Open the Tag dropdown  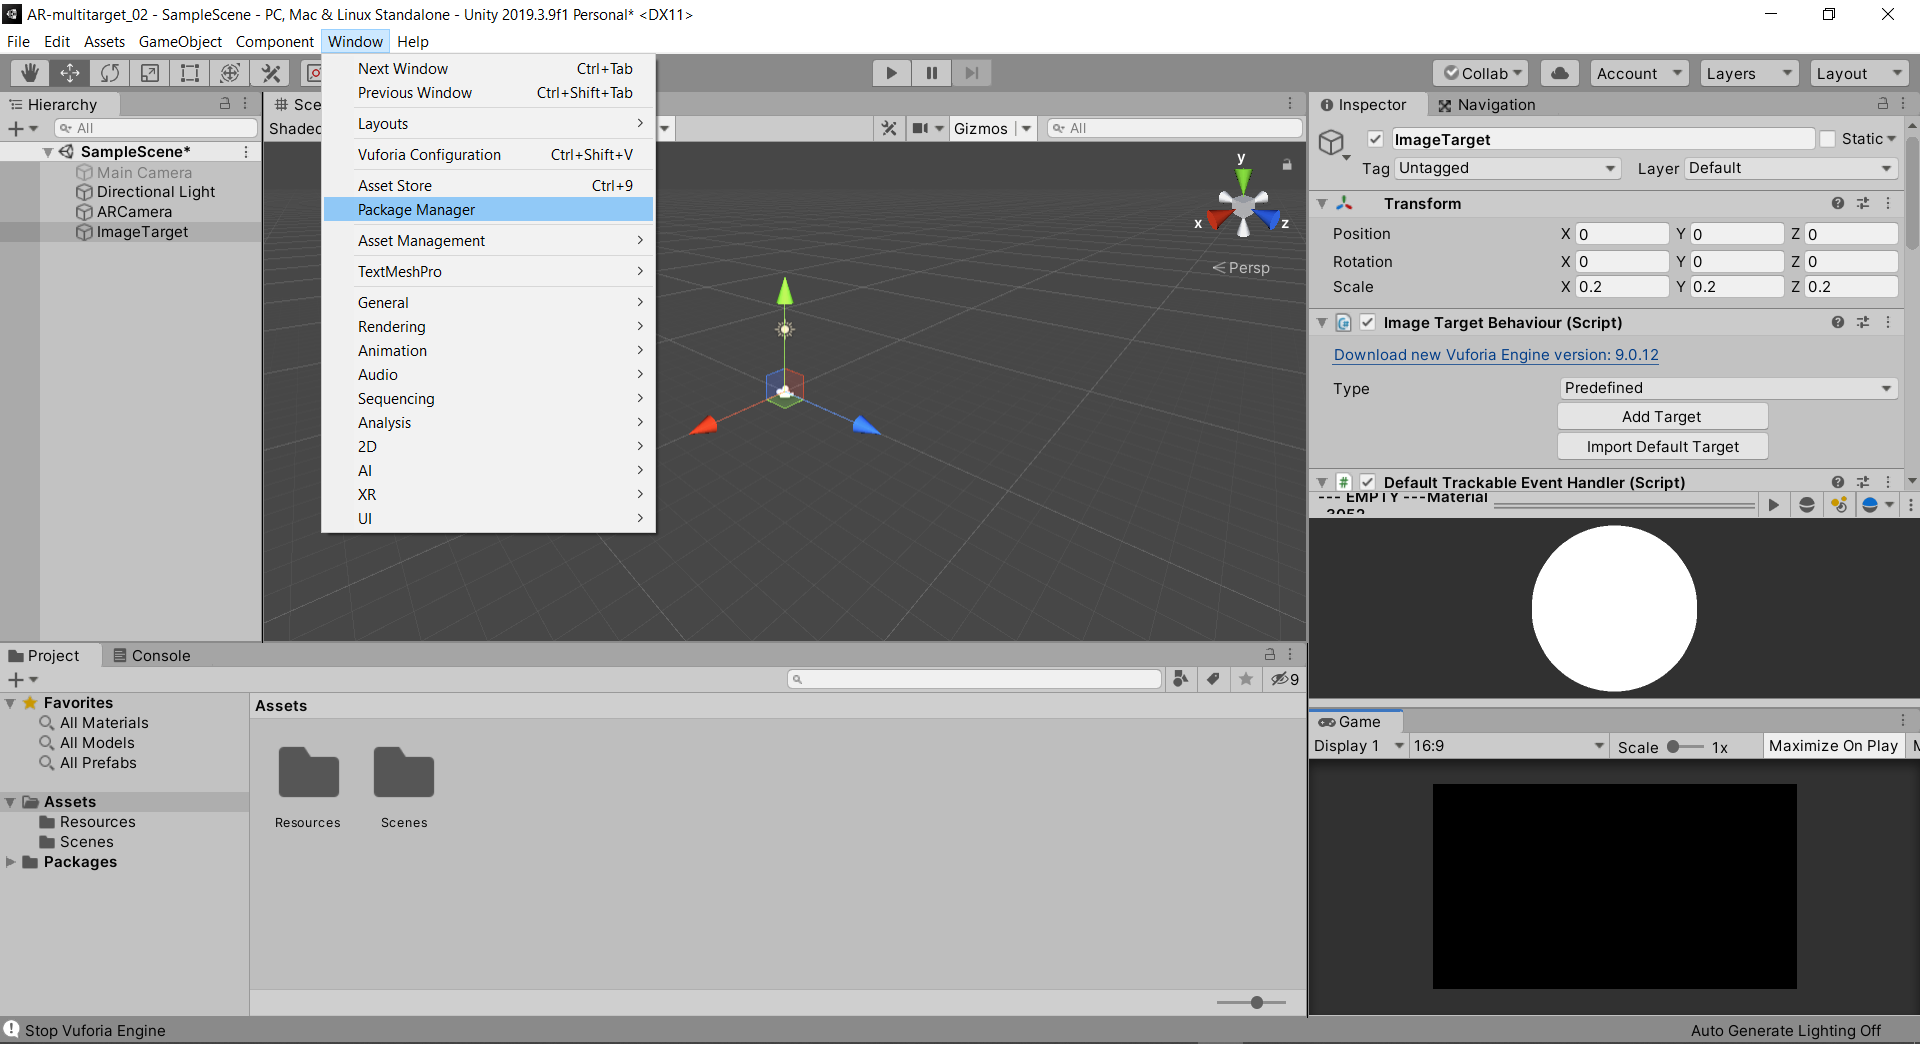point(1507,168)
